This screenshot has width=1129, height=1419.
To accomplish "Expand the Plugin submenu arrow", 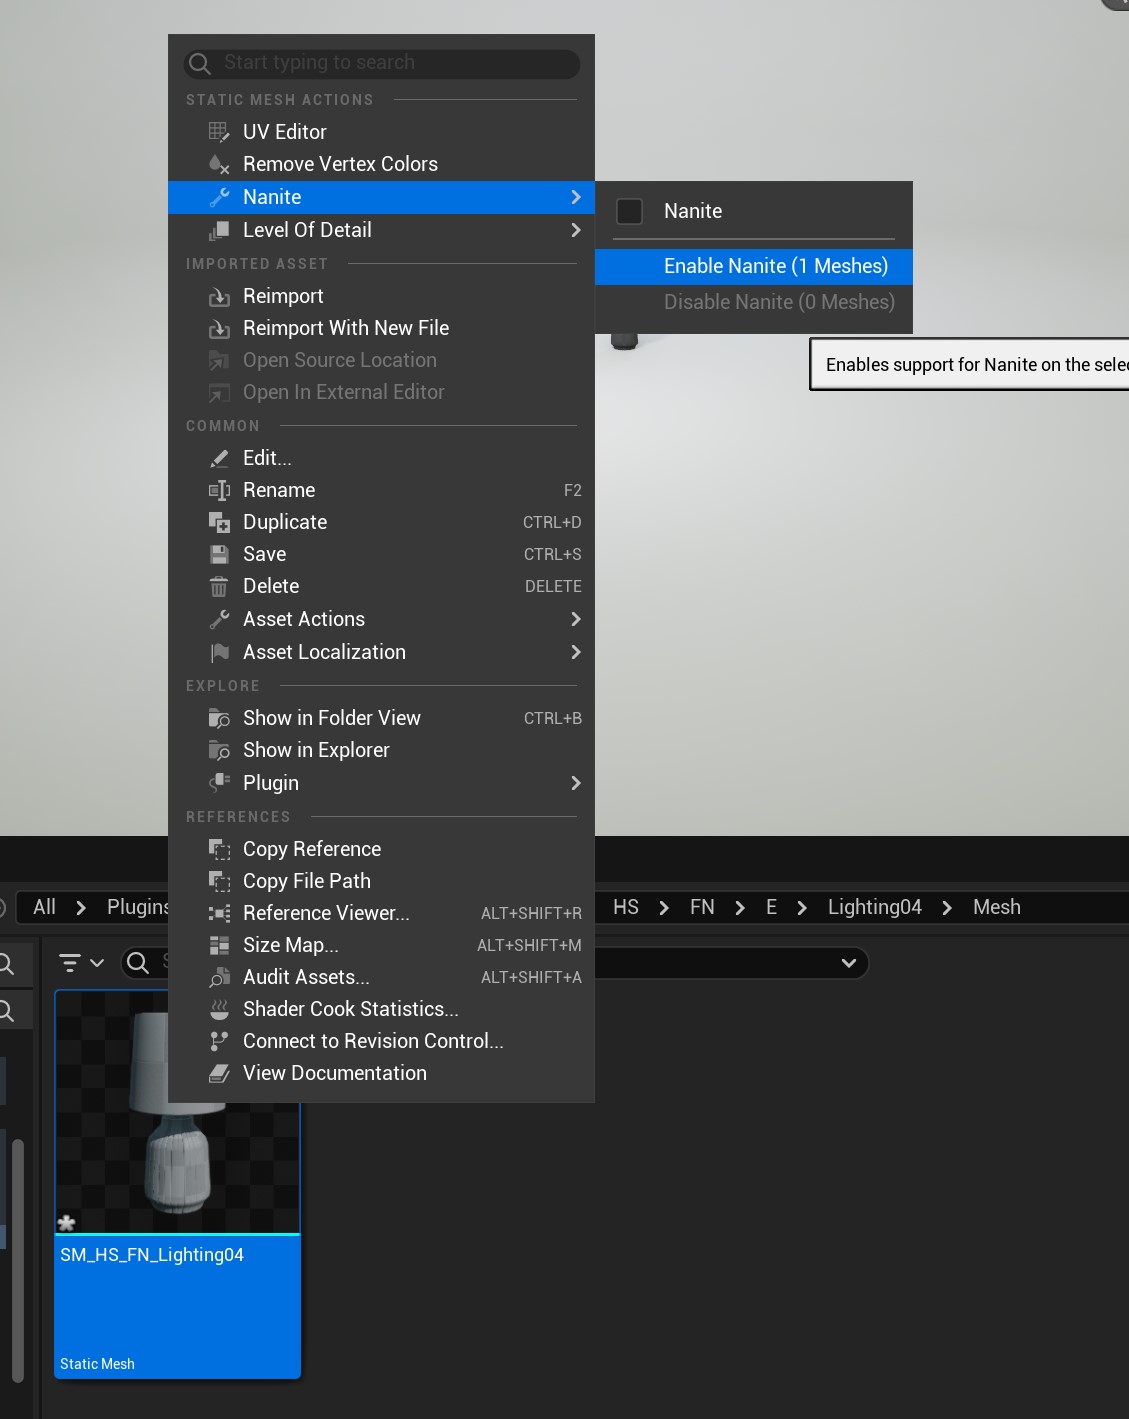I will (575, 783).
